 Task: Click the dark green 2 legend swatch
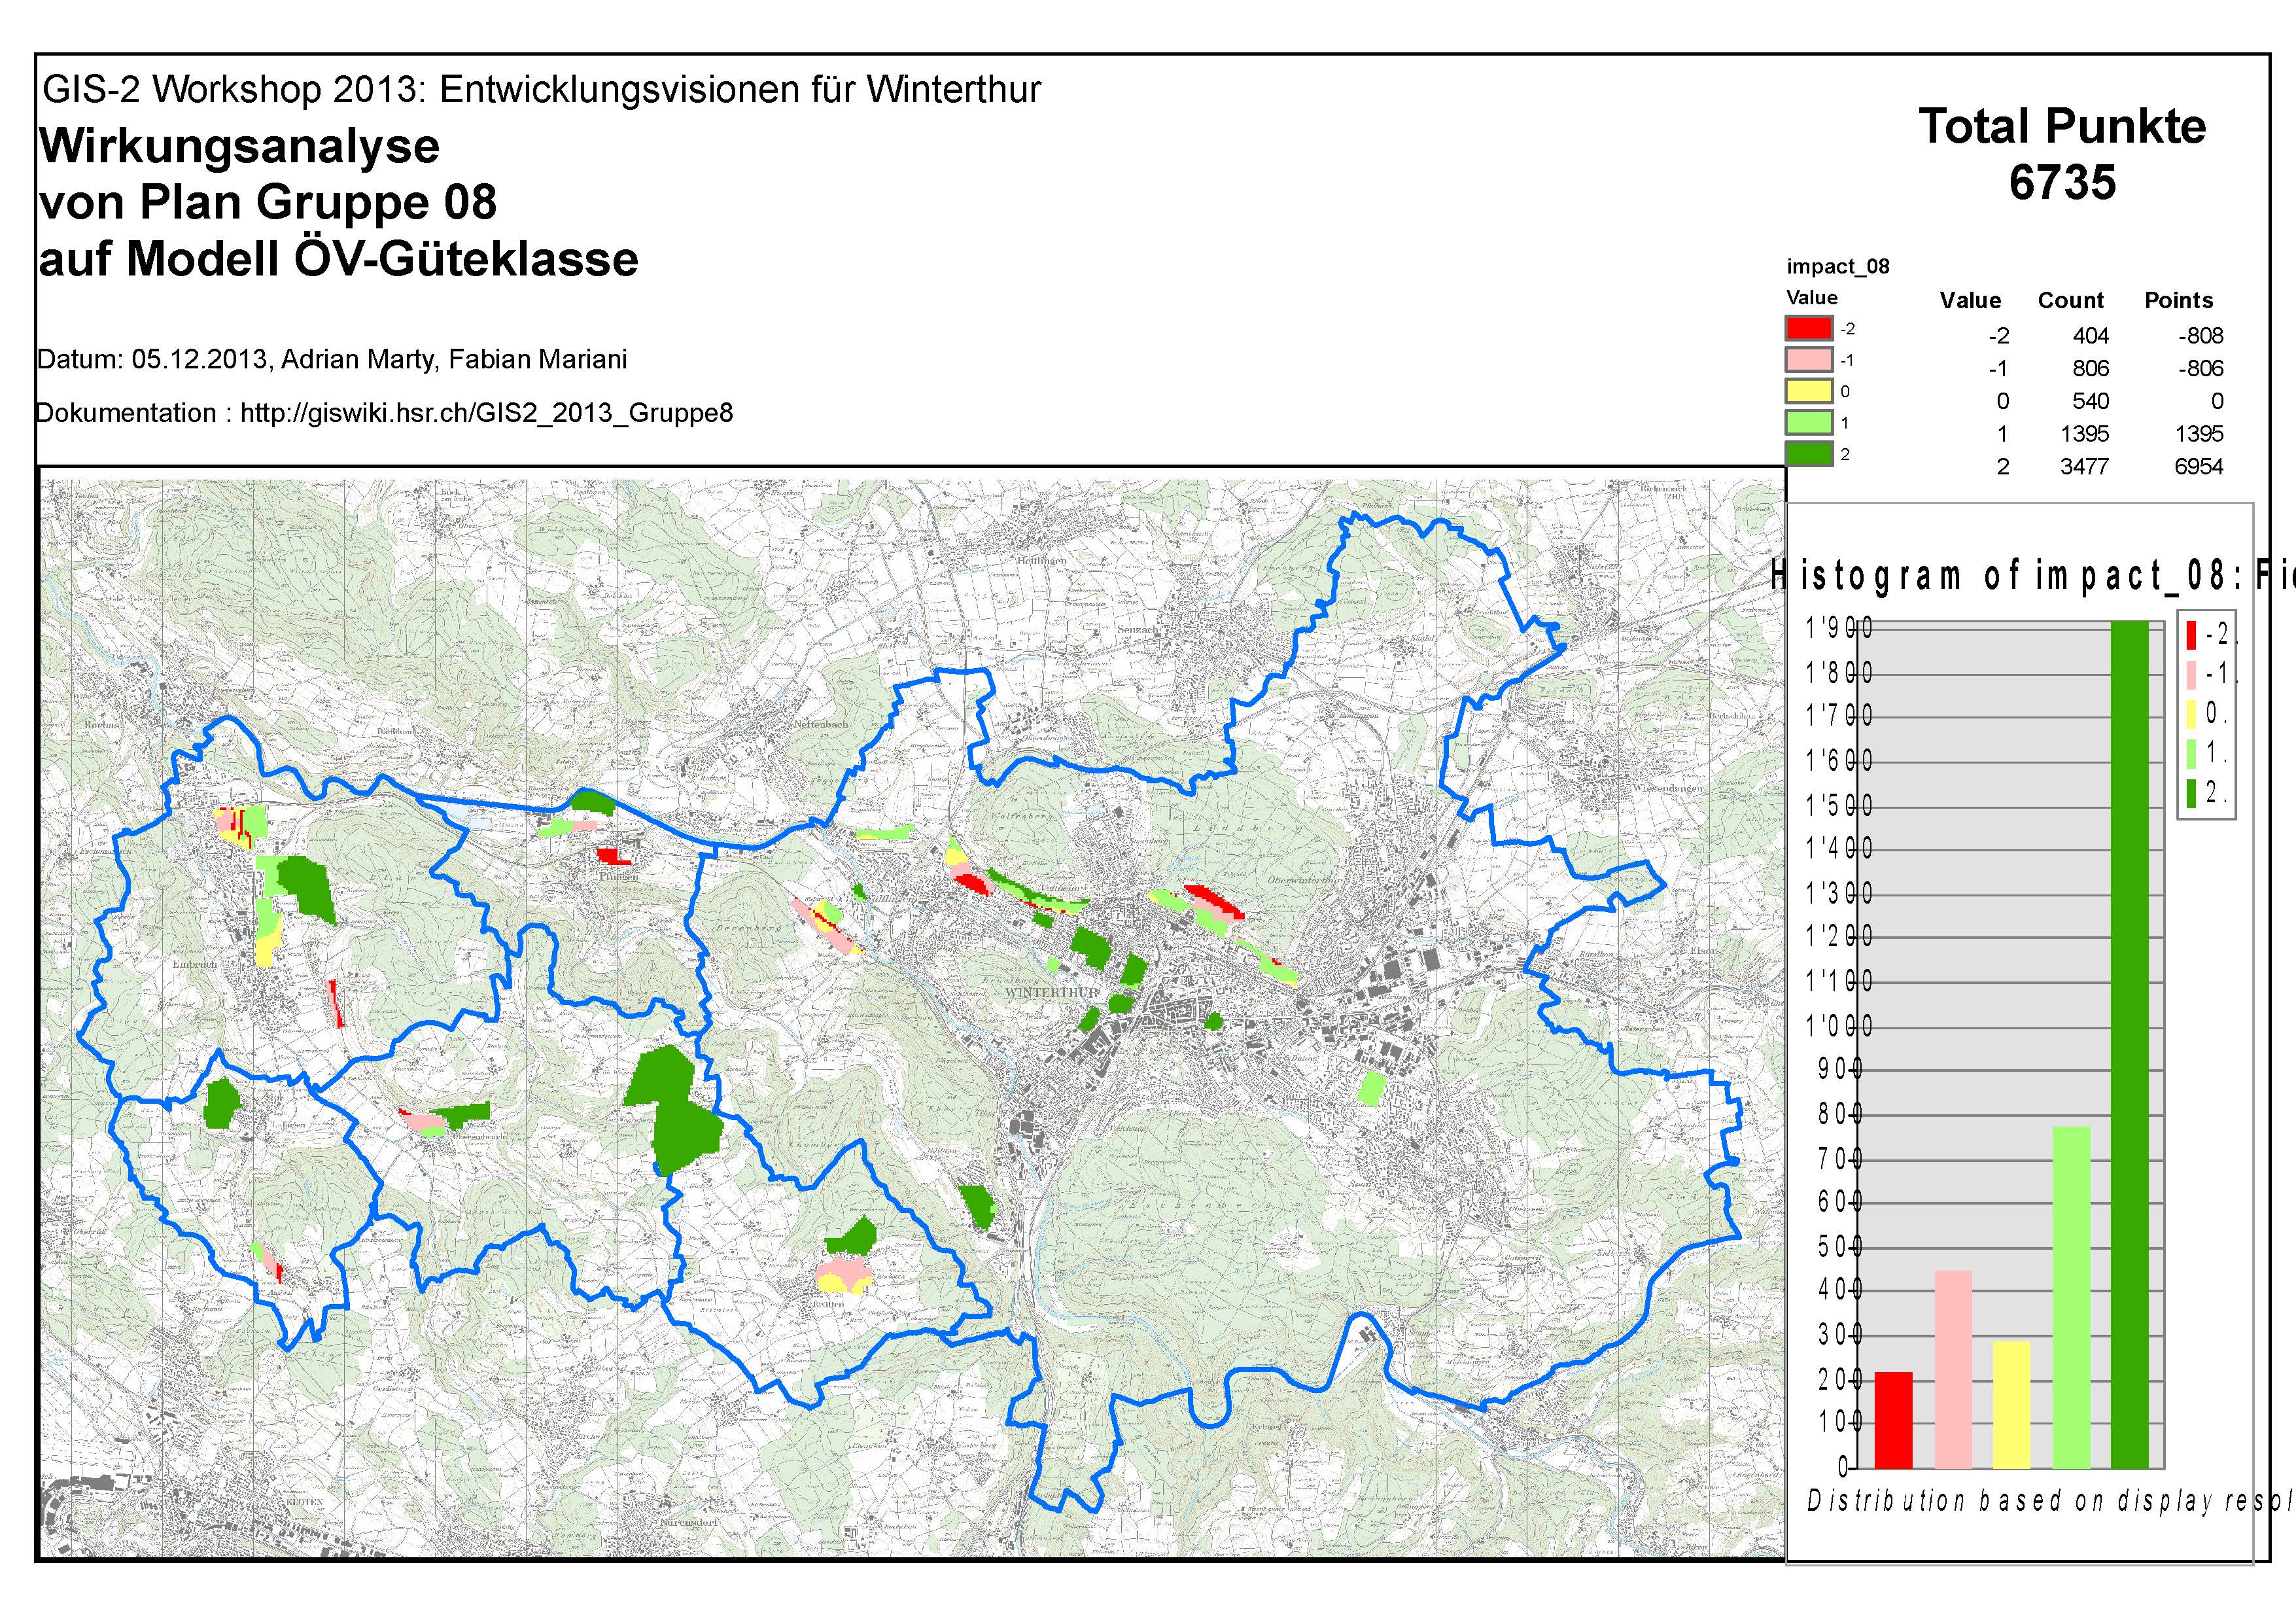point(1808,454)
